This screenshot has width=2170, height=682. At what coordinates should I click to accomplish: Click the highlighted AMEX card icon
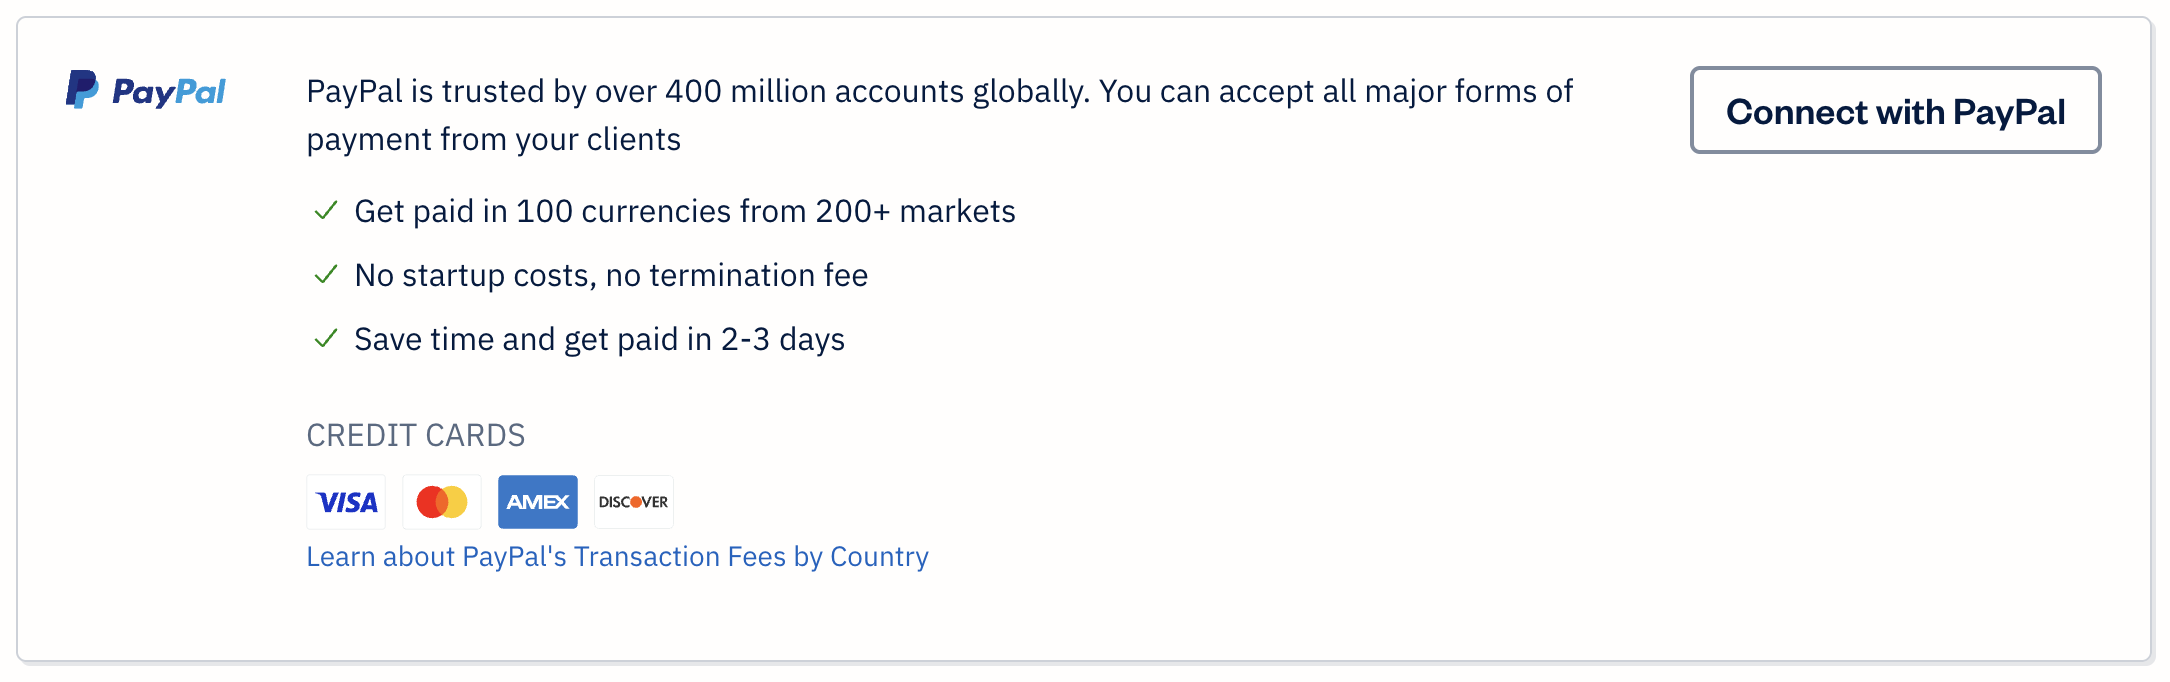point(537,502)
